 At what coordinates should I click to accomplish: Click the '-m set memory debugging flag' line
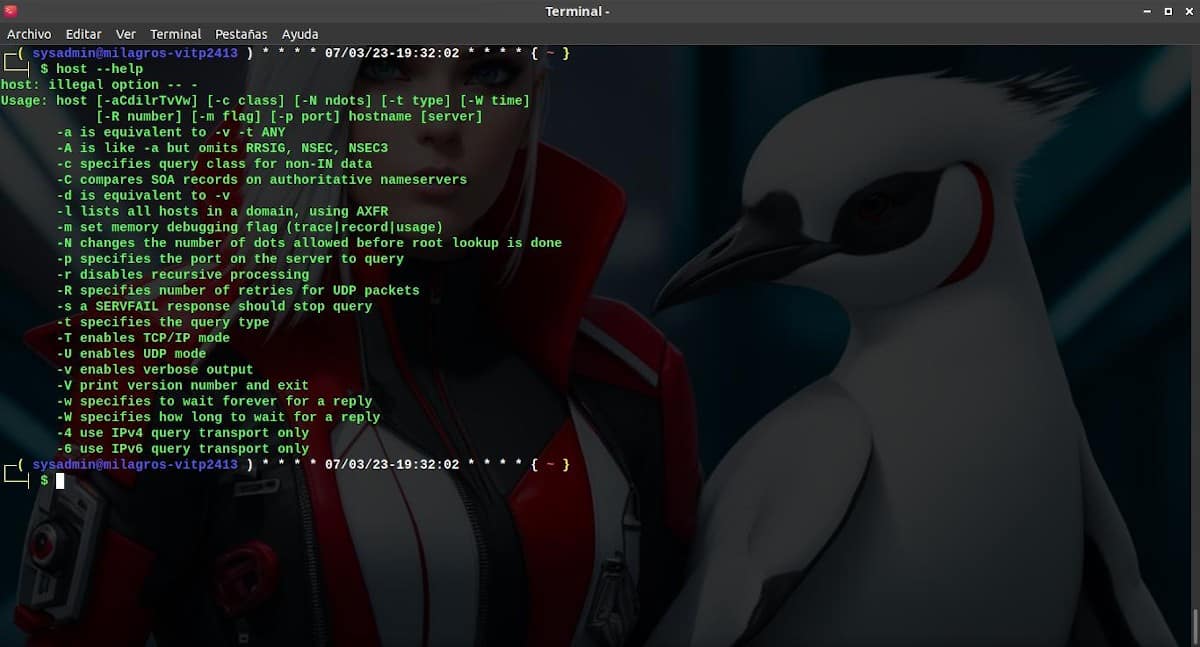point(250,228)
